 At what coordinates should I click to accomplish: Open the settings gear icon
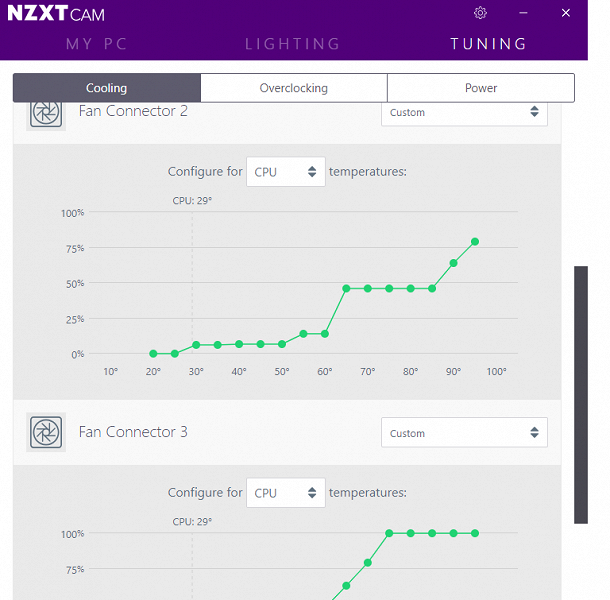pos(481,13)
